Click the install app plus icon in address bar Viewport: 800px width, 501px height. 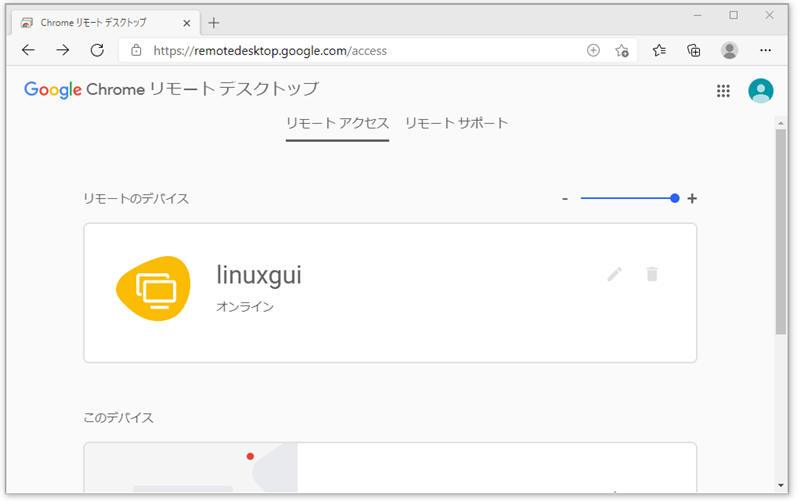(x=593, y=51)
